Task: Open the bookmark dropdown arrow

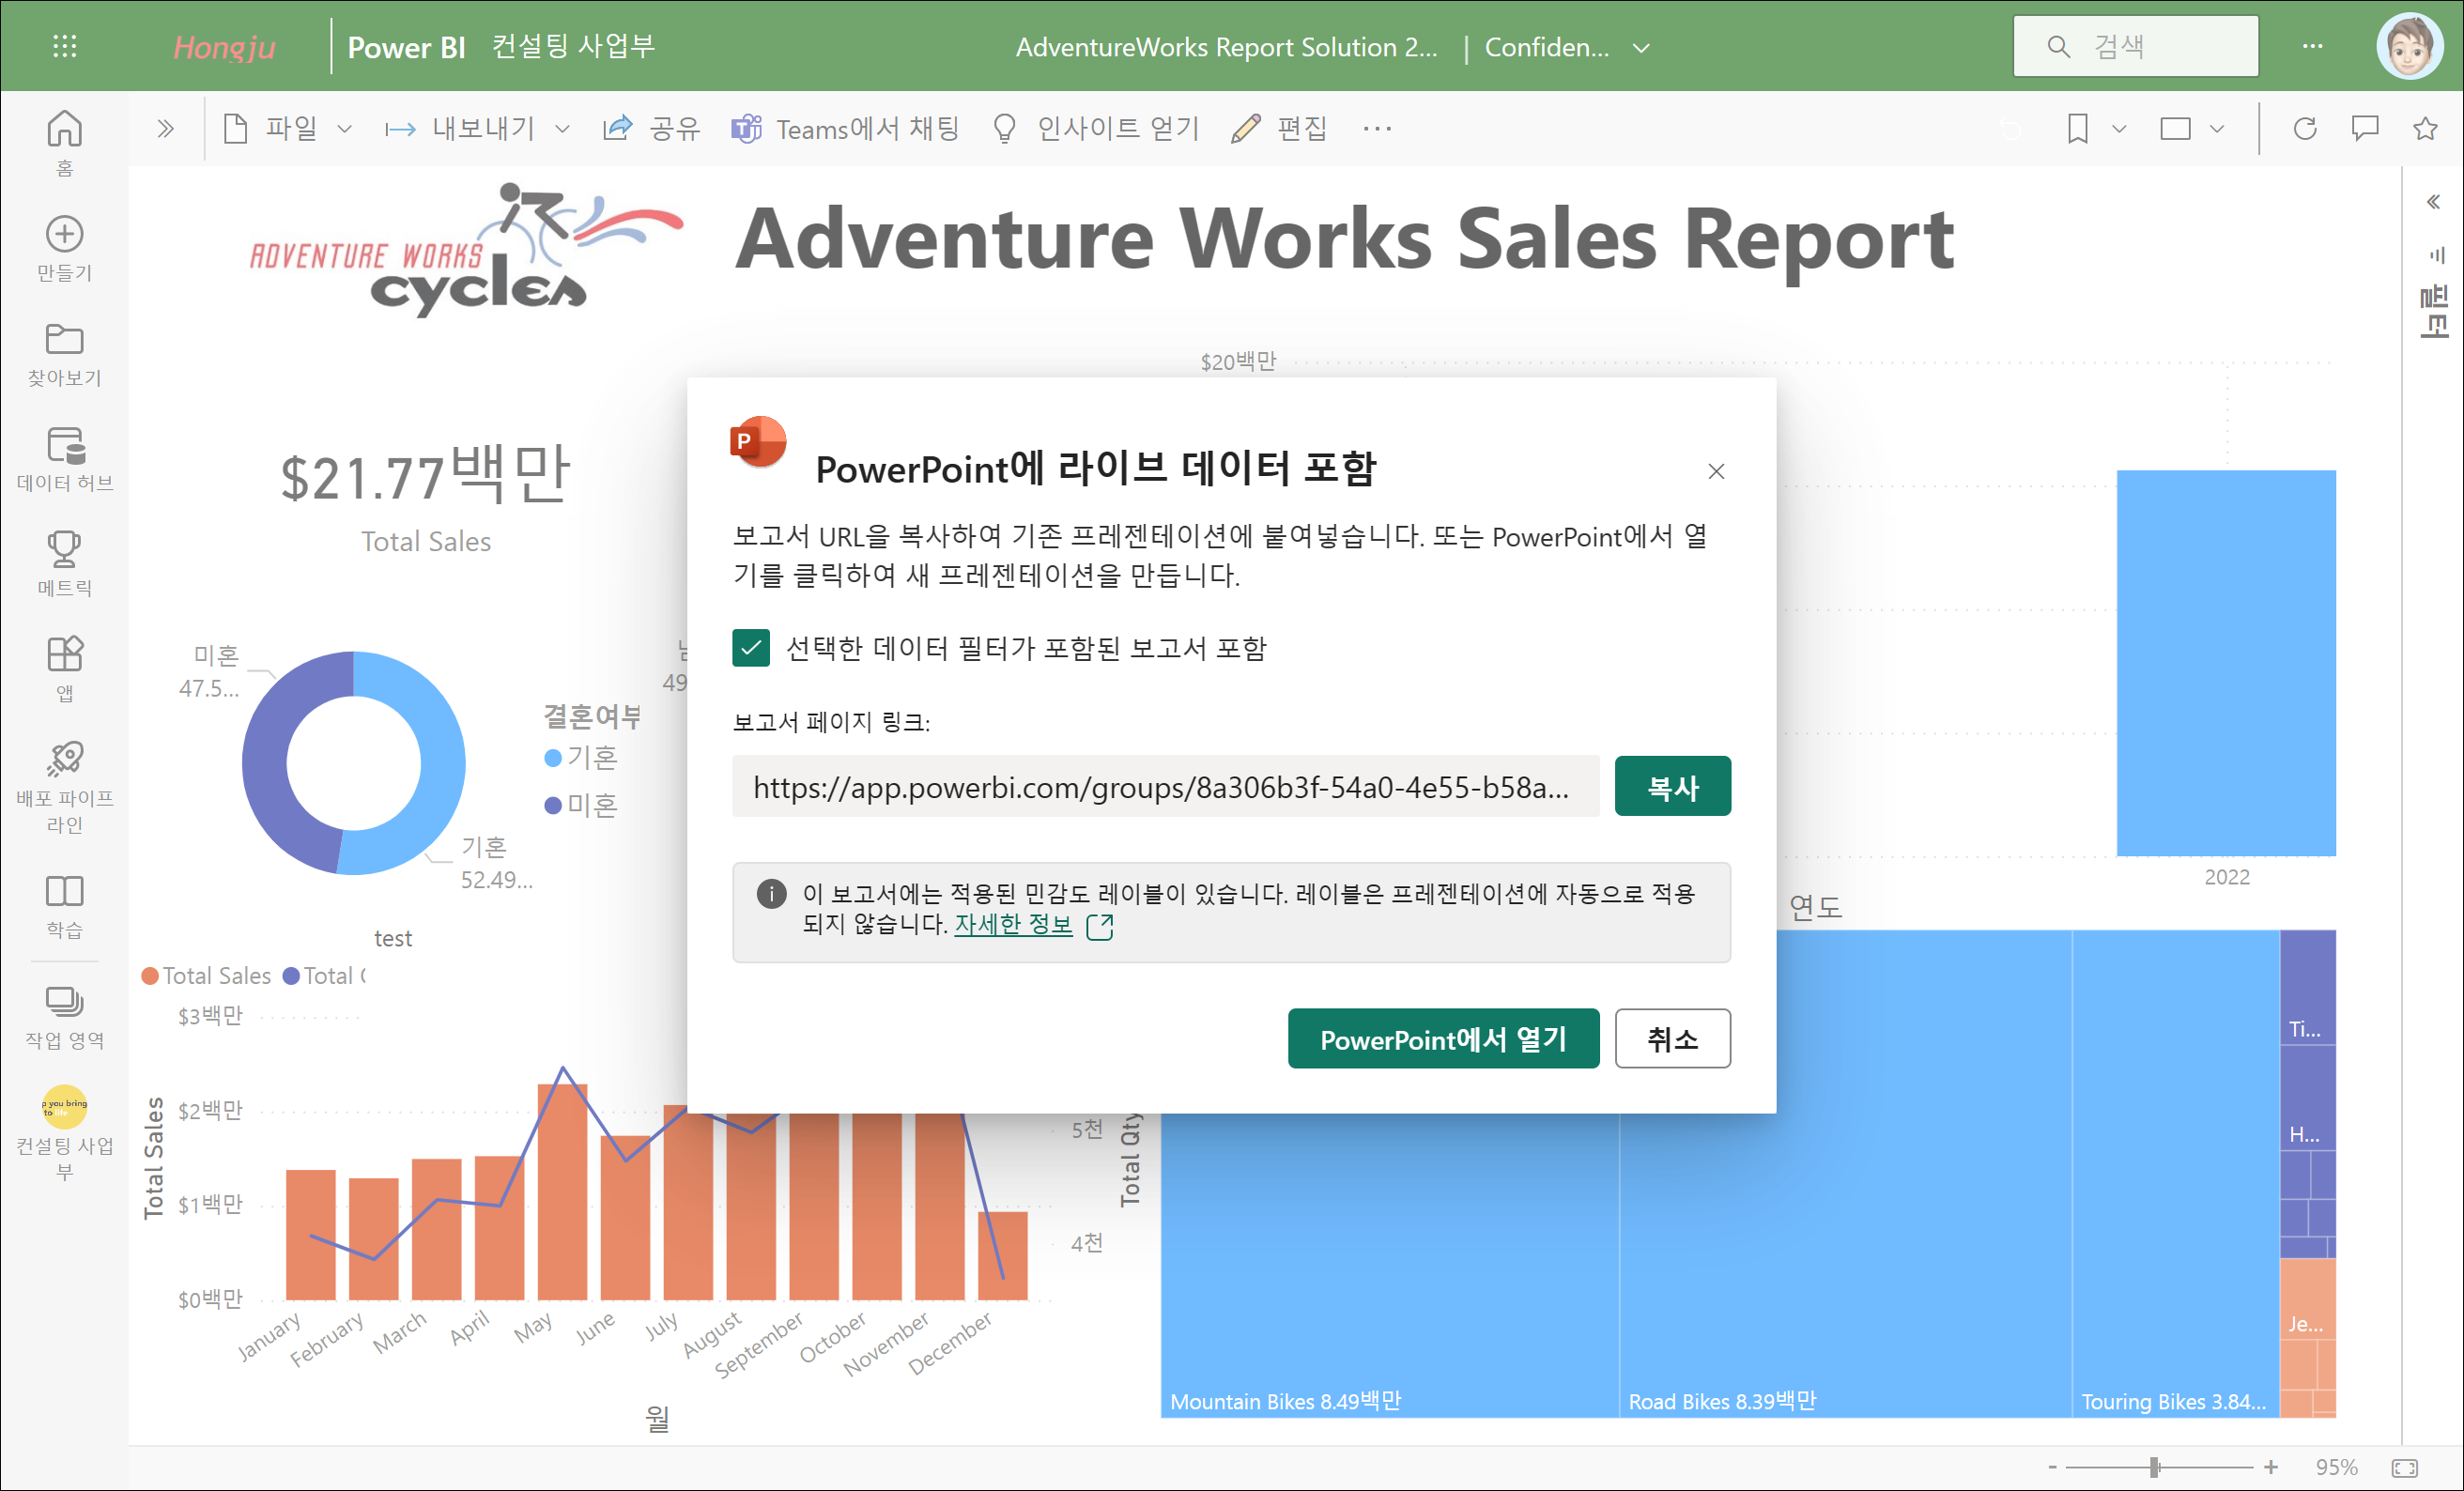Action: point(2119,128)
